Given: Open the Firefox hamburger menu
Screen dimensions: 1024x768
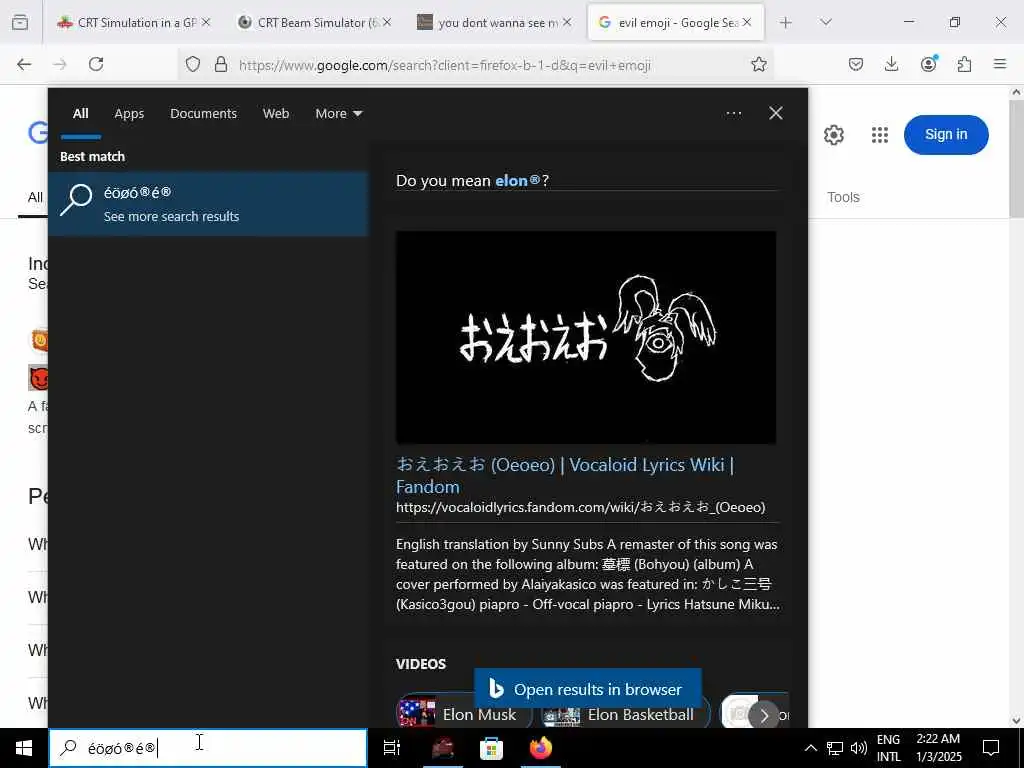Looking at the screenshot, I should (1000, 64).
